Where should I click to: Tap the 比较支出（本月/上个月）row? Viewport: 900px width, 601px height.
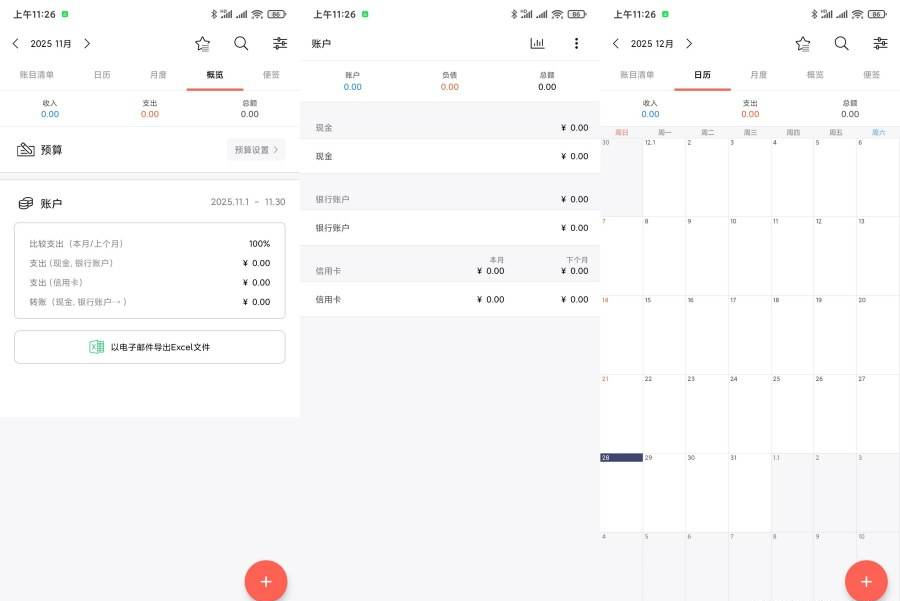click(x=150, y=243)
